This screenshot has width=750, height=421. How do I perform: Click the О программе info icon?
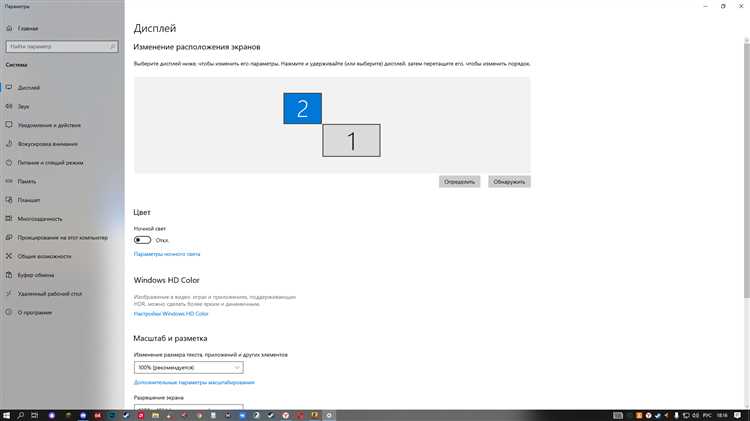[x=9, y=312]
